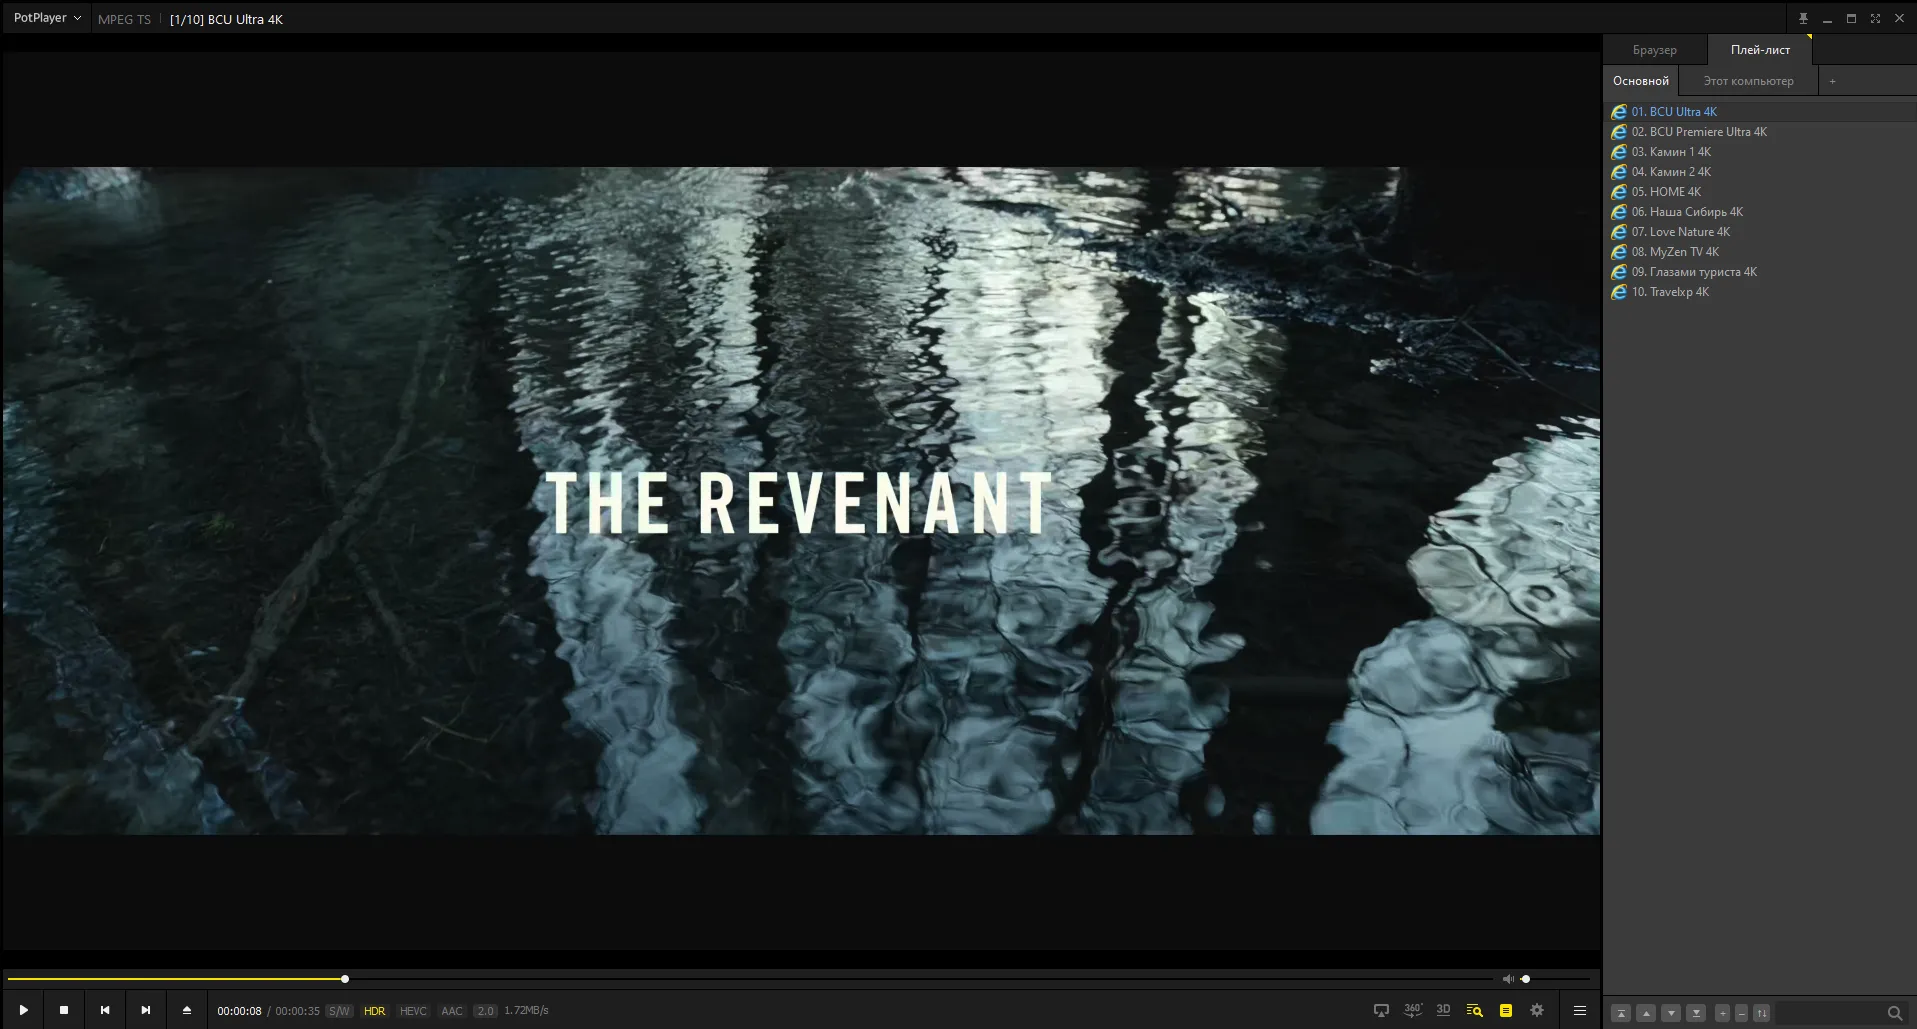Select 05. HOME 4K in playlist

point(1760,192)
